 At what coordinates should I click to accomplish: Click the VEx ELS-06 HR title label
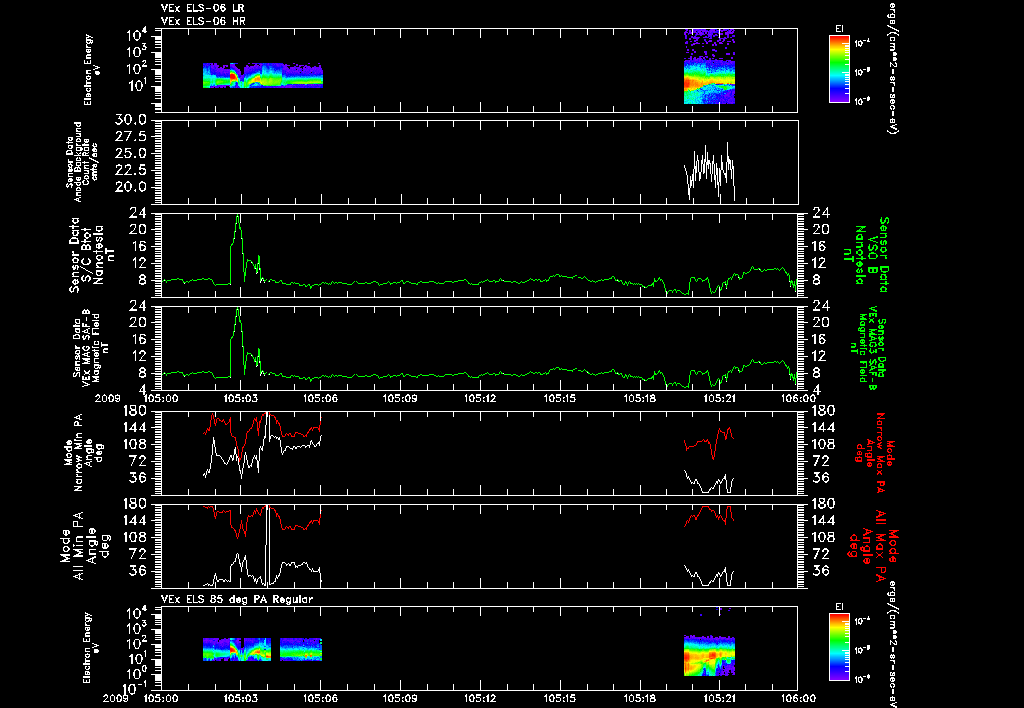click(203, 21)
